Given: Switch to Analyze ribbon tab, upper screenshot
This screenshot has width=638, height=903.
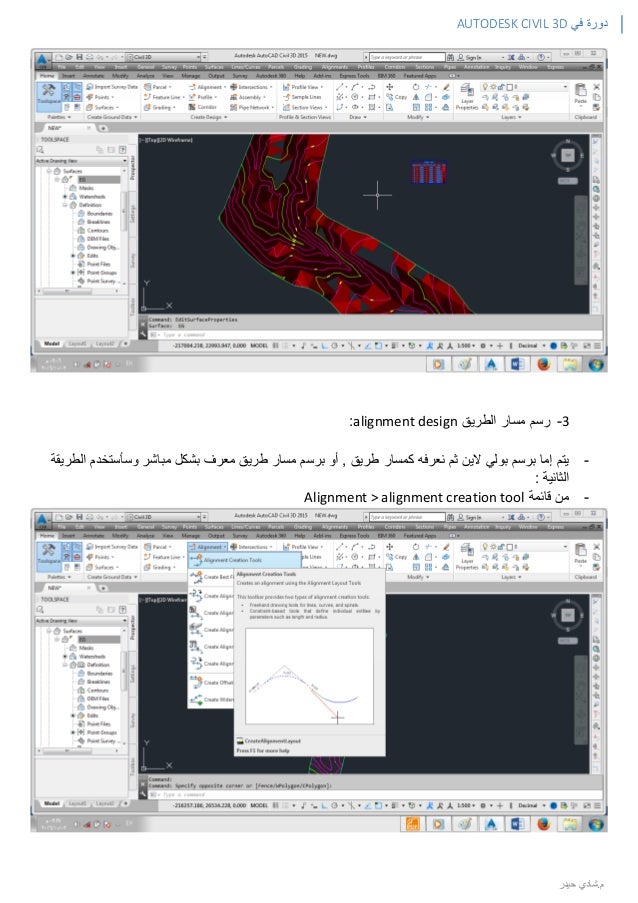Looking at the screenshot, I should point(145,76).
